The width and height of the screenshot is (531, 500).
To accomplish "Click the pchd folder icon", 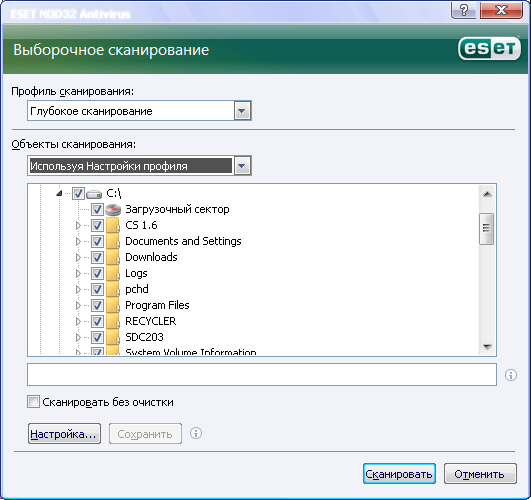I will coord(113,289).
